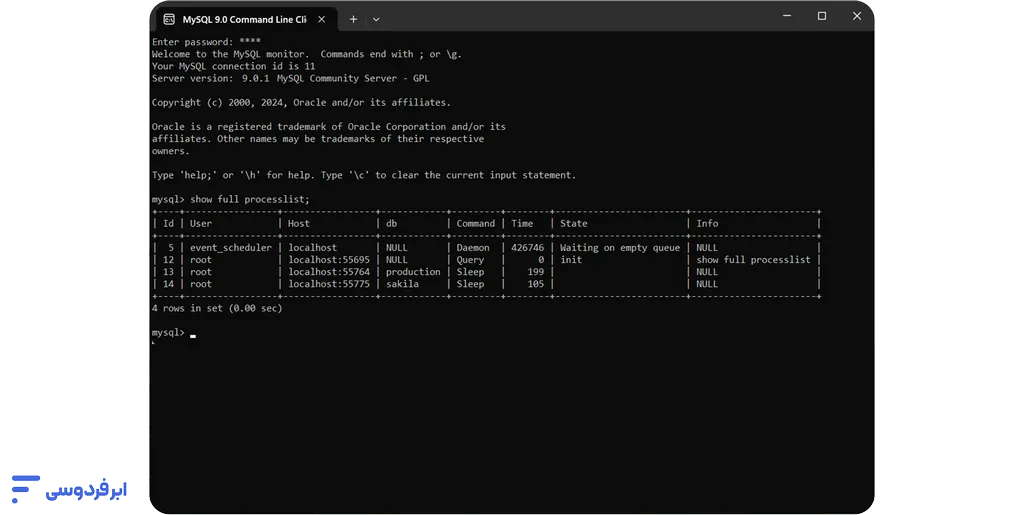Click the 'State' column header
Image resolution: width=1024 pixels, height=515 pixels.
[x=573, y=223]
